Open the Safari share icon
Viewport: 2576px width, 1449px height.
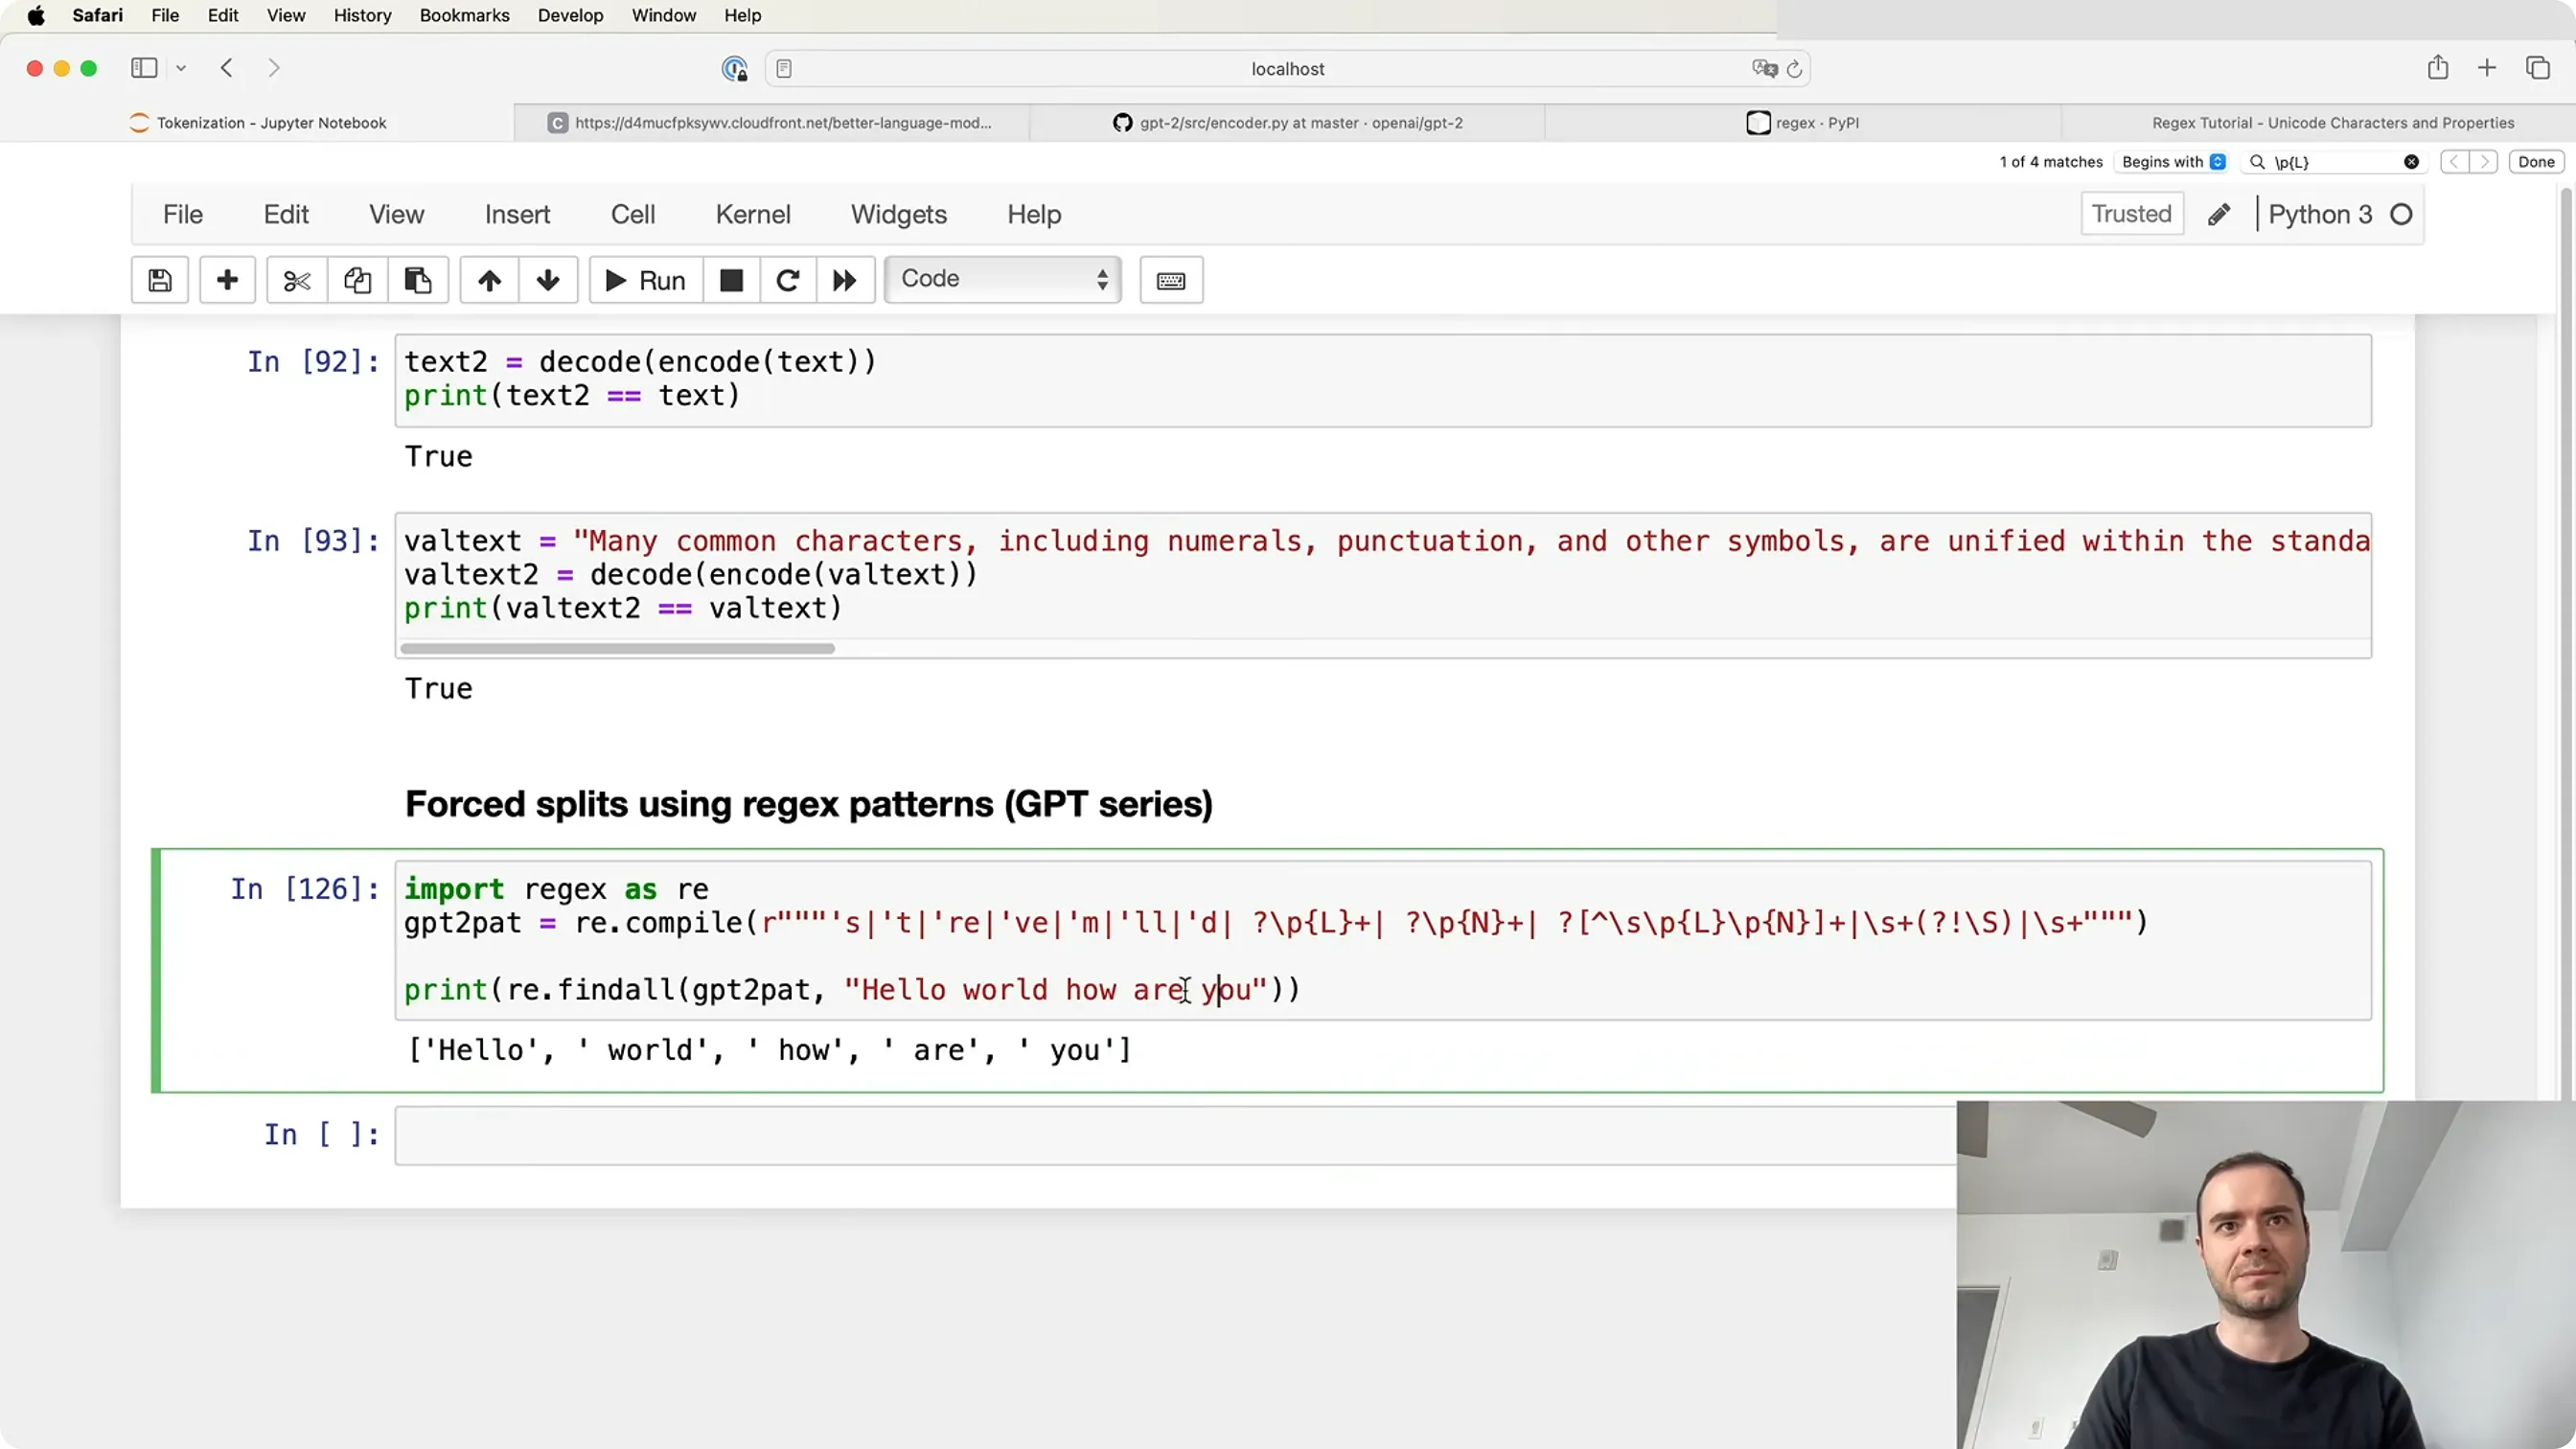tap(2438, 68)
